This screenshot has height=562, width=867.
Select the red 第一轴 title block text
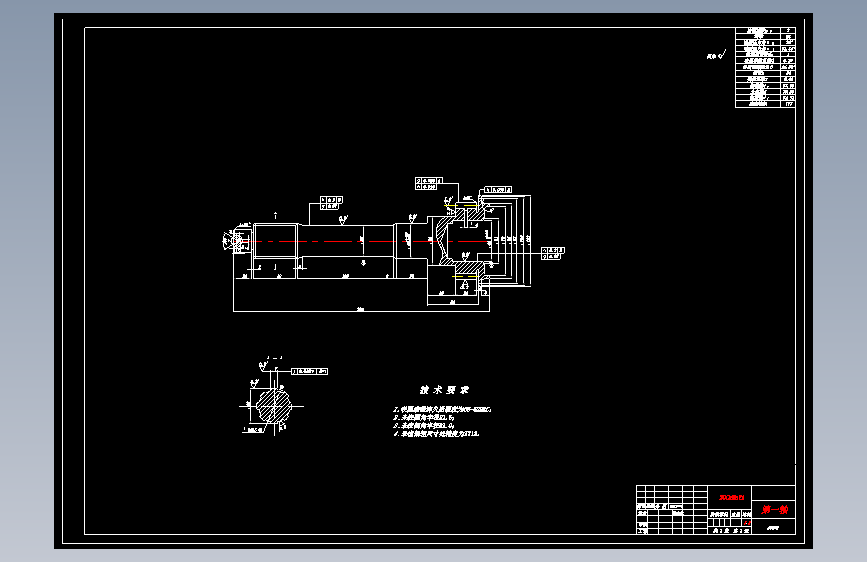[774, 509]
